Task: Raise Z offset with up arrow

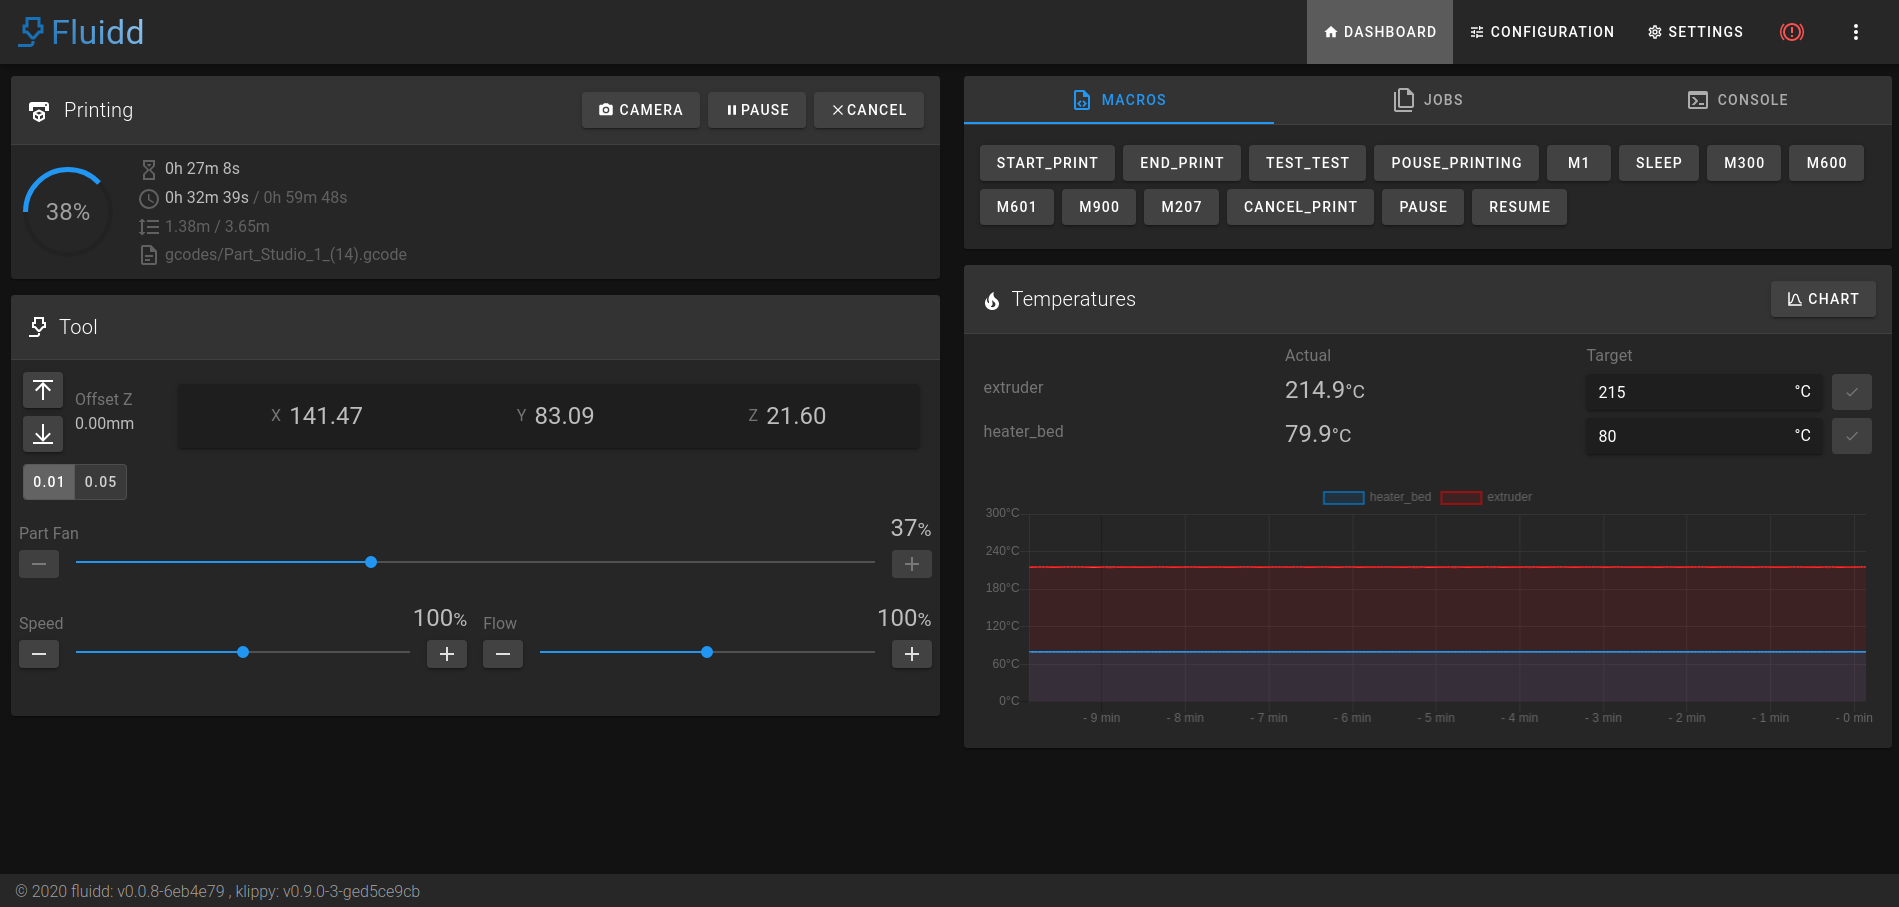Action: (x=43, y=390)
